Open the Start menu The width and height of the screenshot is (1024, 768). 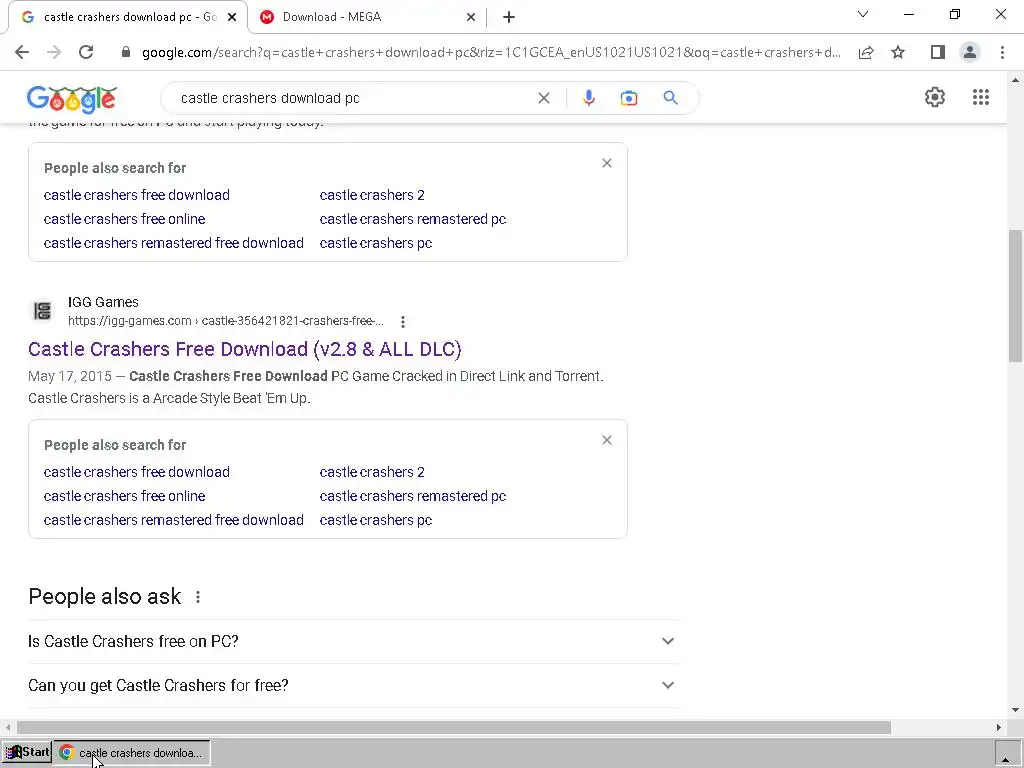pyautogui.click(x=27, y=752)
